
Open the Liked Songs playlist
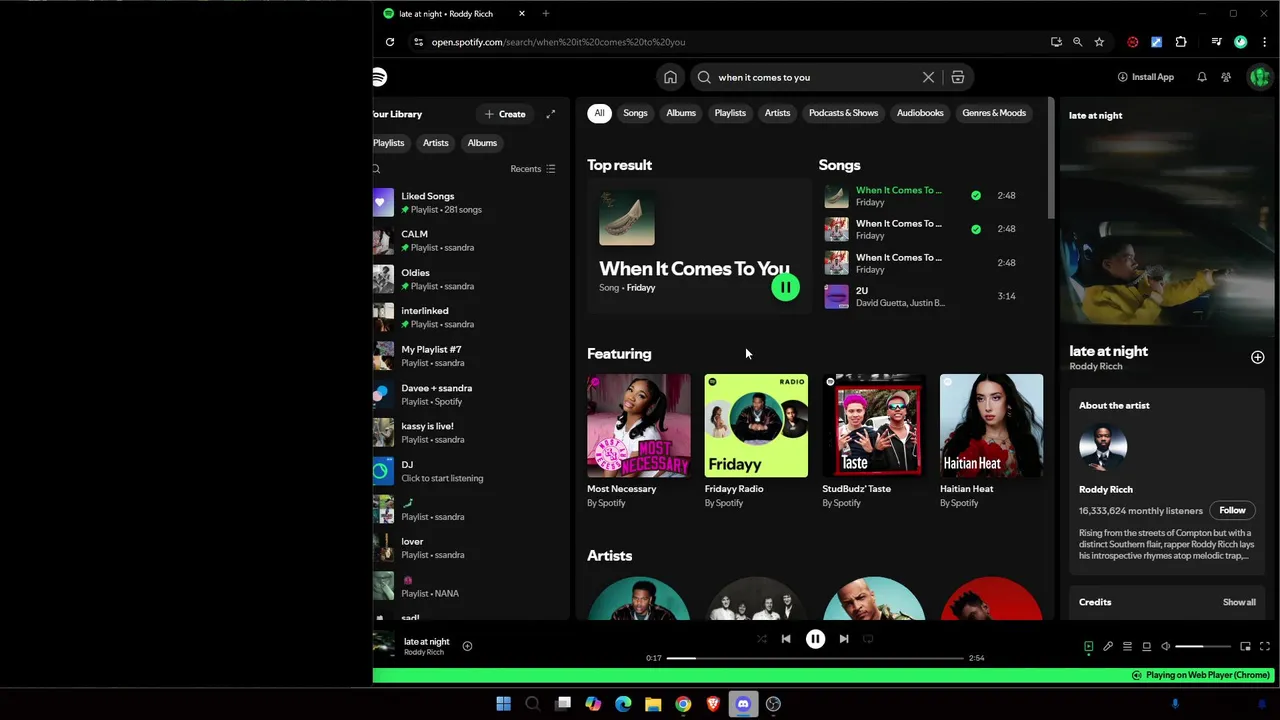pyautogui.click(x=466, y=203)
